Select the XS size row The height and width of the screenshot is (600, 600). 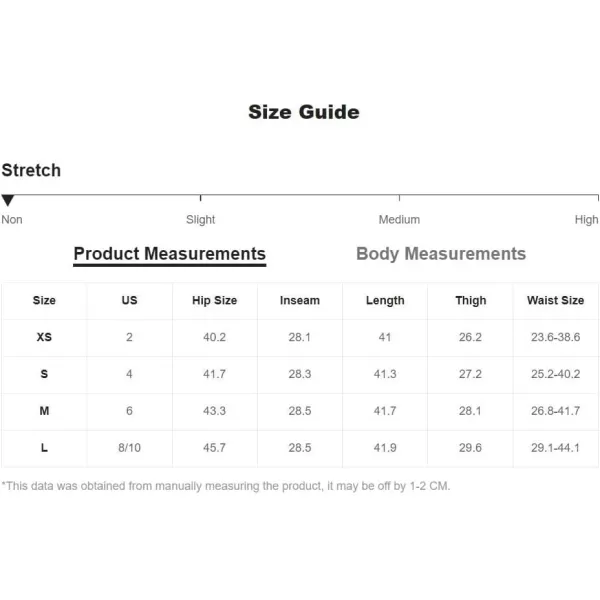click(44, 338)
